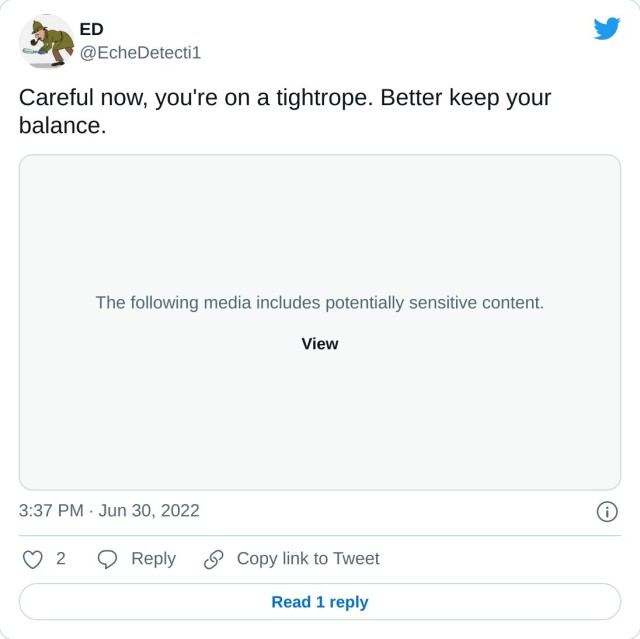Screen dimensions: 640x639
Task: Click the 3:37 PM time text
Action: 51,511
